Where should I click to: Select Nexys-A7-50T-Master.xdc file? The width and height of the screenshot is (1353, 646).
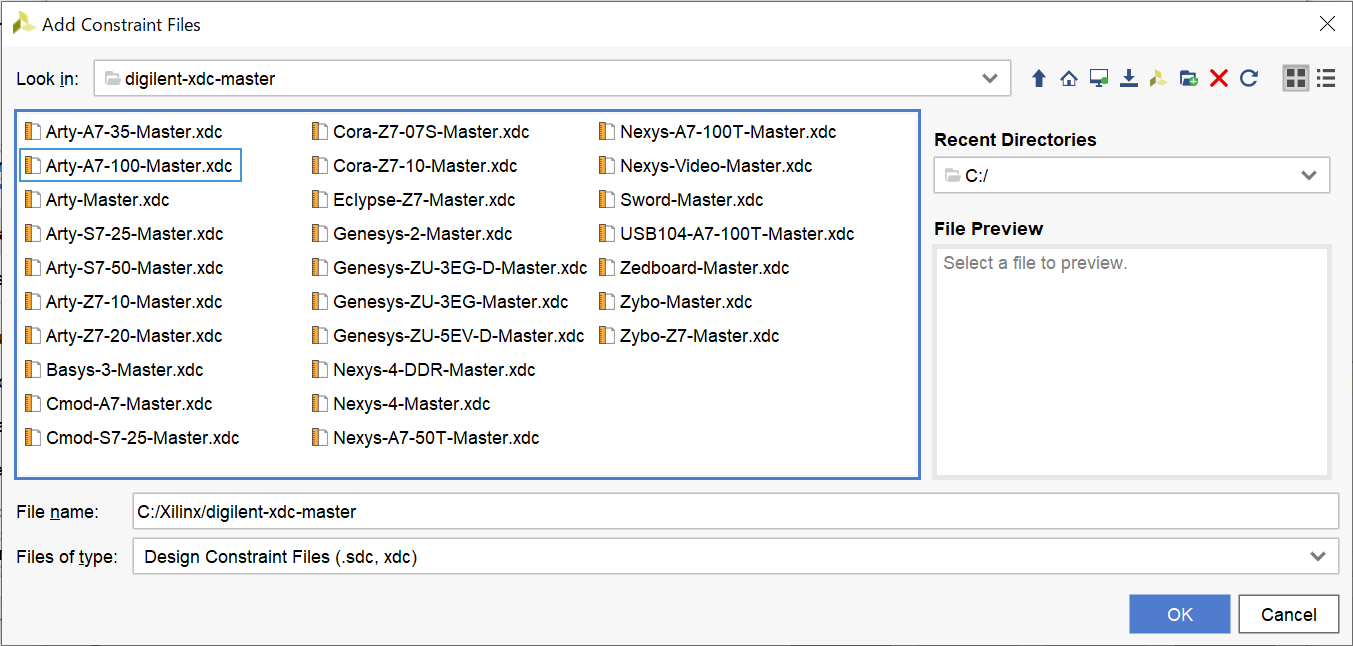pos(426,438)
